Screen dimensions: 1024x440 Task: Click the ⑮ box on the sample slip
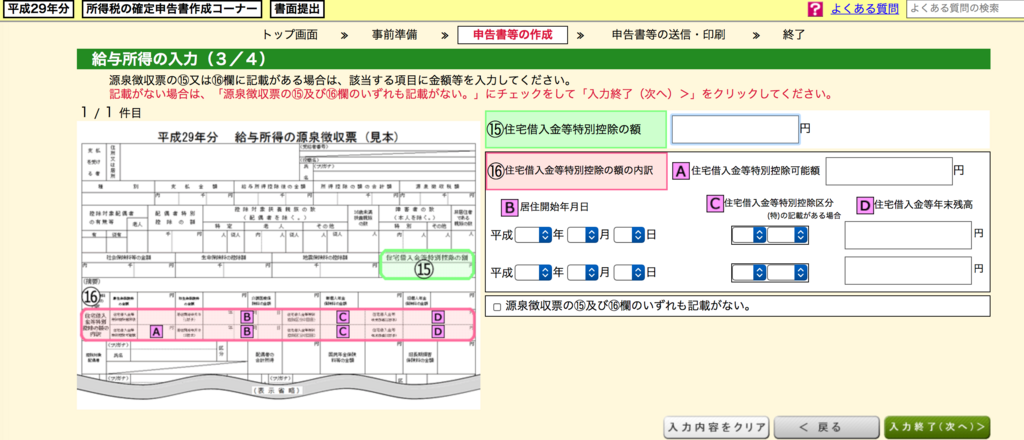click(x=426, y=264)
